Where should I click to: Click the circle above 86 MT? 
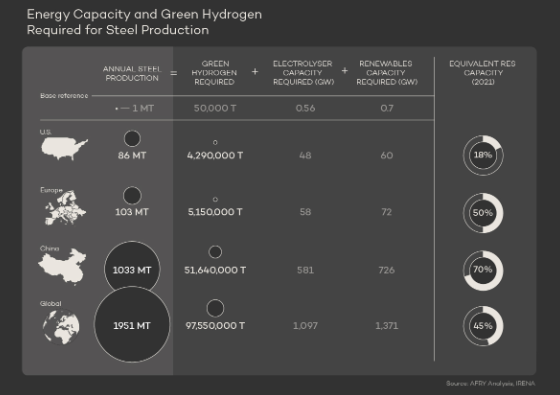coord(132,139)
